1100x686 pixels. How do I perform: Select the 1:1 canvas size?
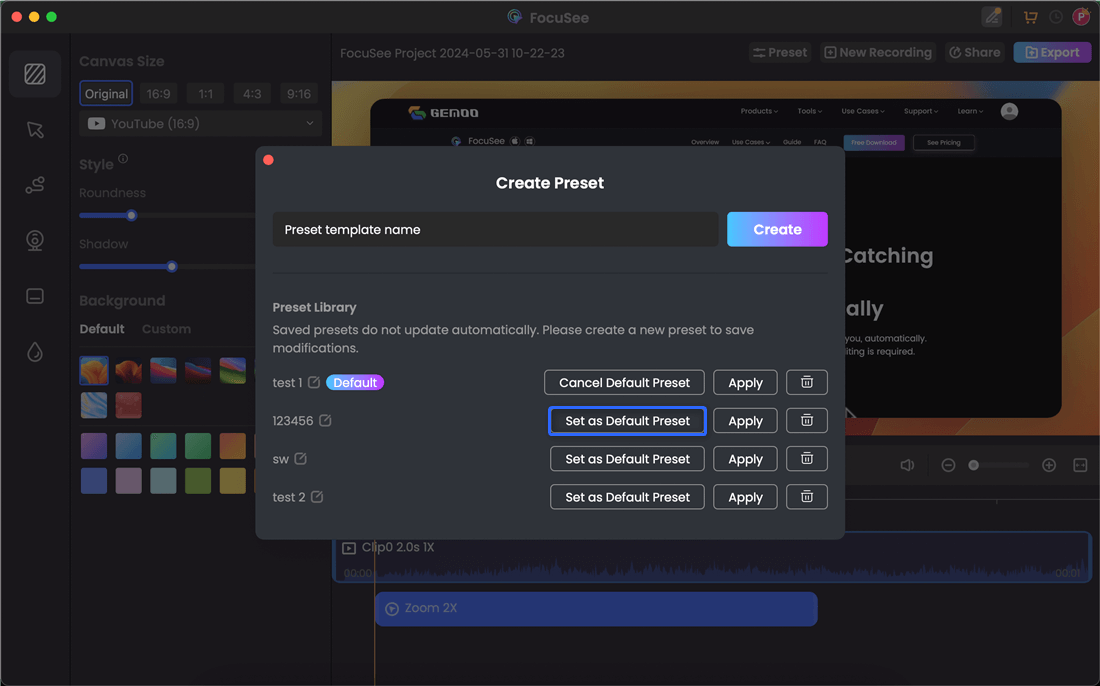206,93
